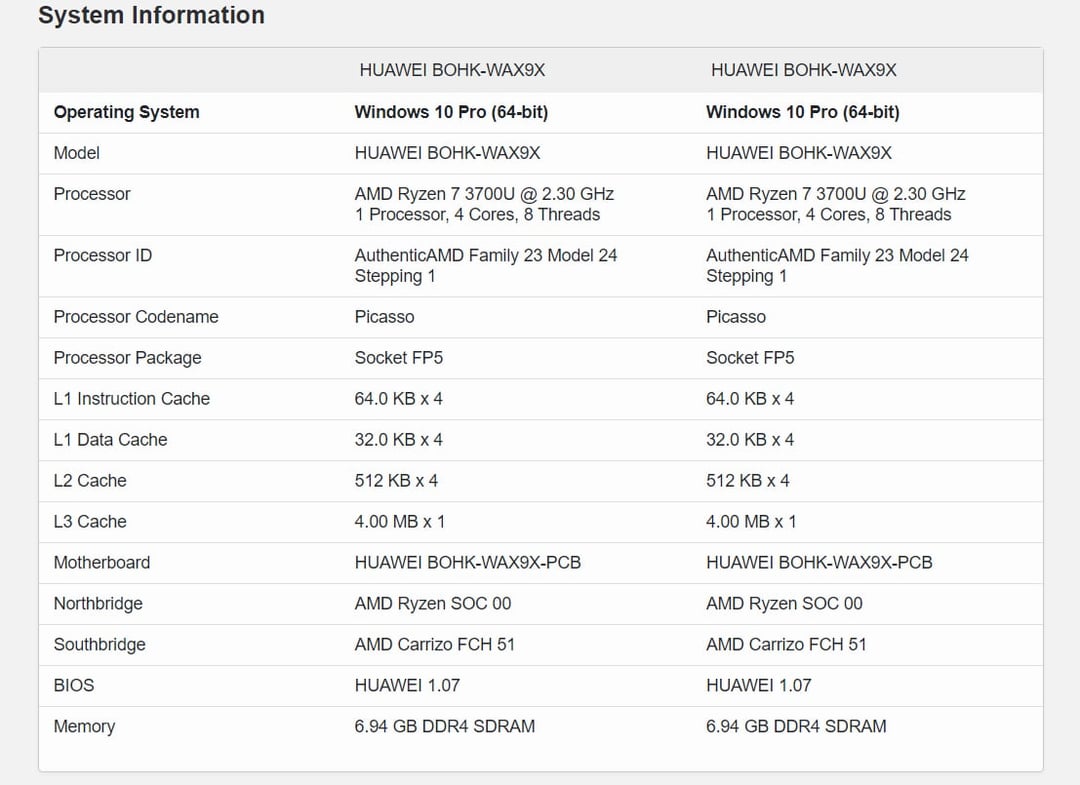Click the Model value in the second column
This screenshot has width=1080, height=785.
pos(799,153)
